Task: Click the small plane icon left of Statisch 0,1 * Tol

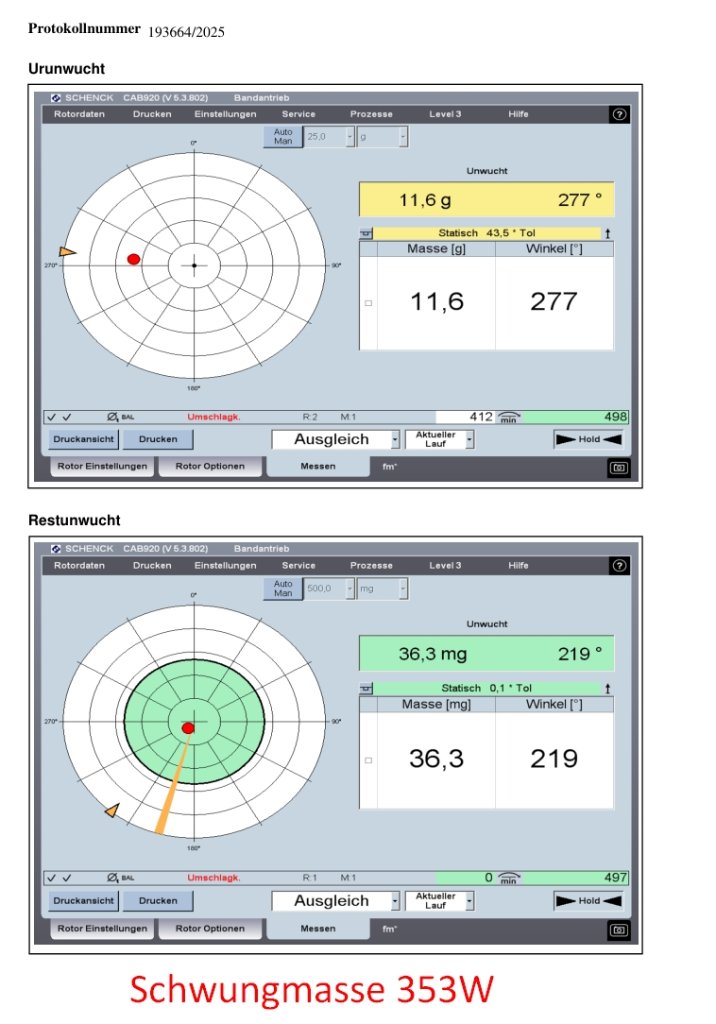Action: click(x=367, y=688)
